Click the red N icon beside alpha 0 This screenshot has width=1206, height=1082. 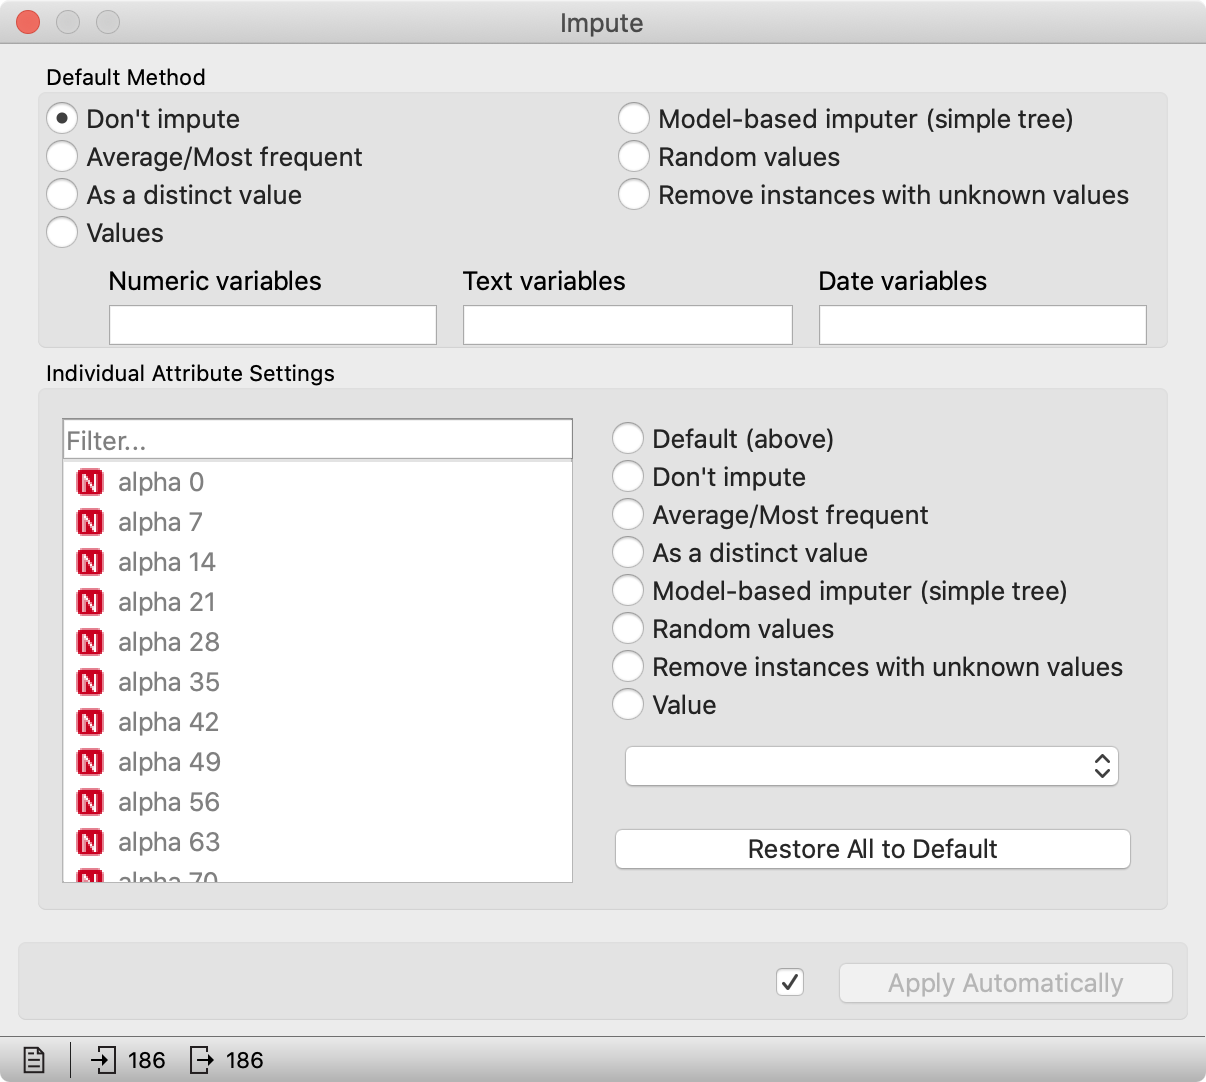[89, 481]
